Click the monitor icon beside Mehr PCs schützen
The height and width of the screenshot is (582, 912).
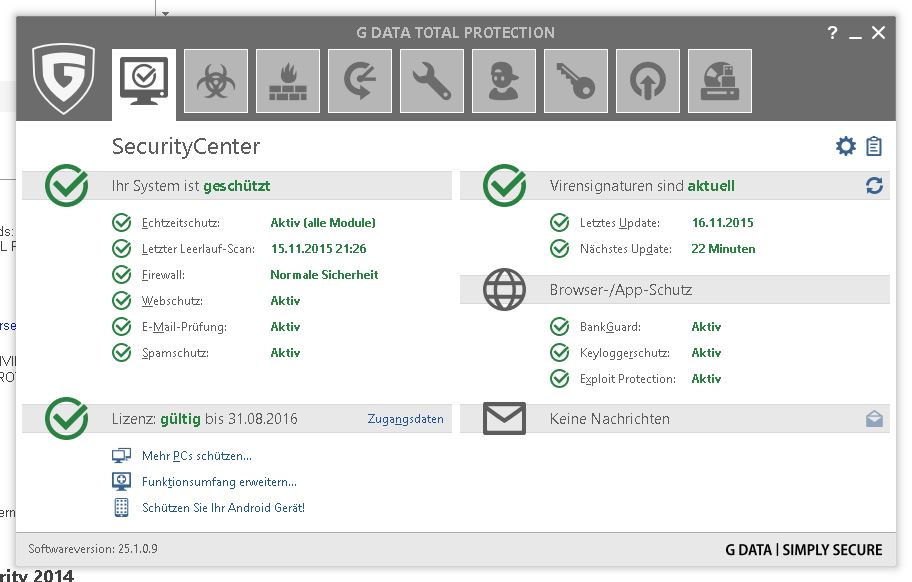coord(121,455)
